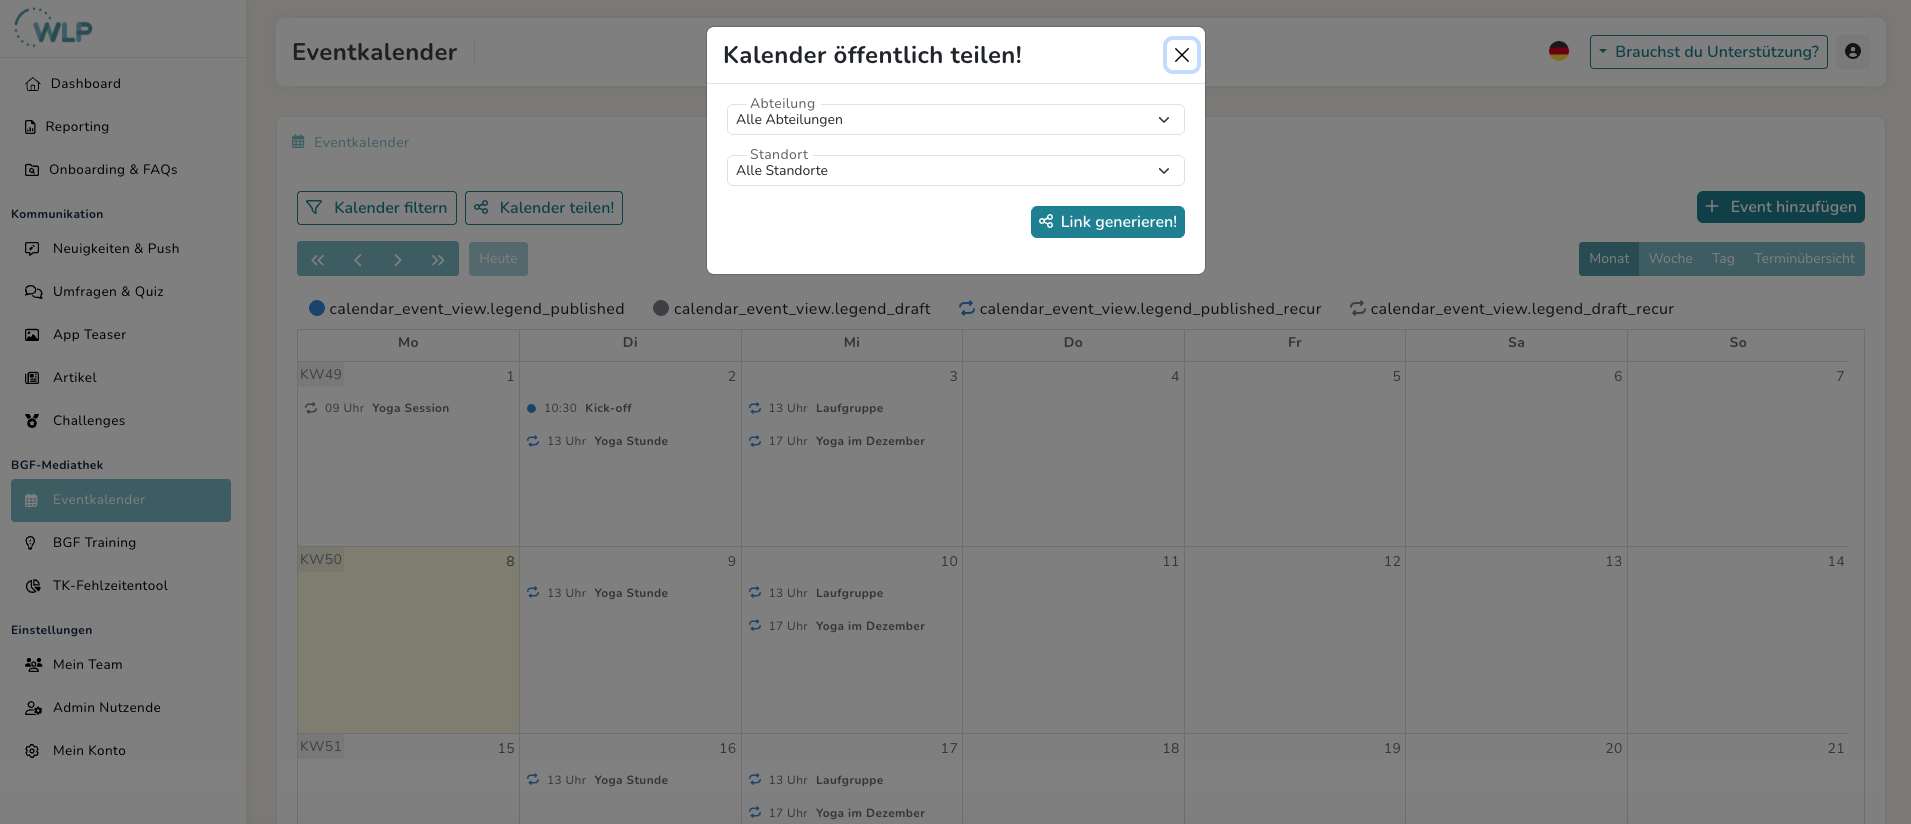
Task: Open the Abteilung dropdown
Action: coord(955,120)
